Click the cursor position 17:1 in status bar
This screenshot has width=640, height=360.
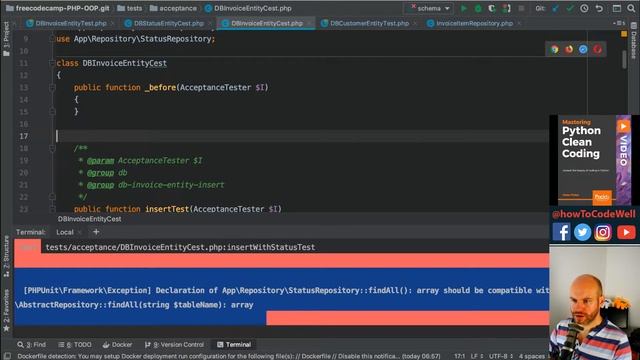pos(460,356)
